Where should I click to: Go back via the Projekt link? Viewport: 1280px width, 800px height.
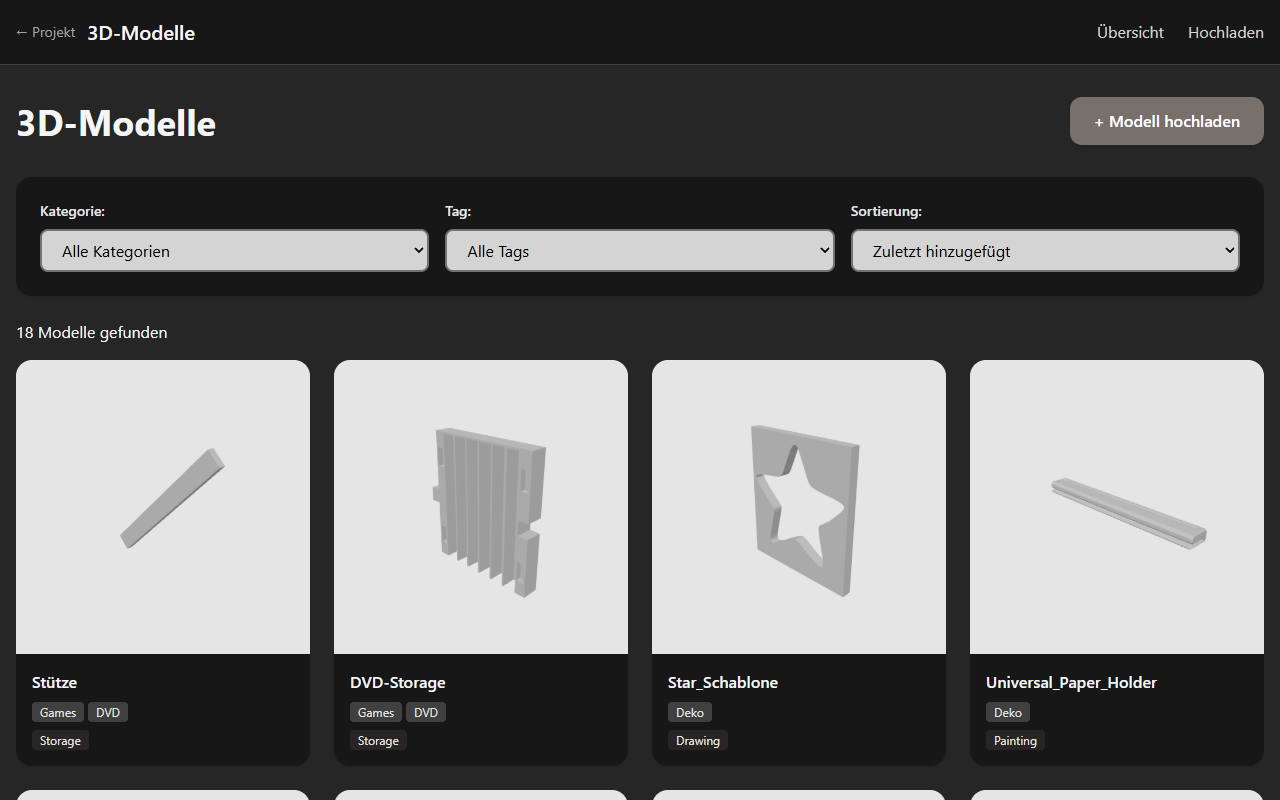coord(45,32)
